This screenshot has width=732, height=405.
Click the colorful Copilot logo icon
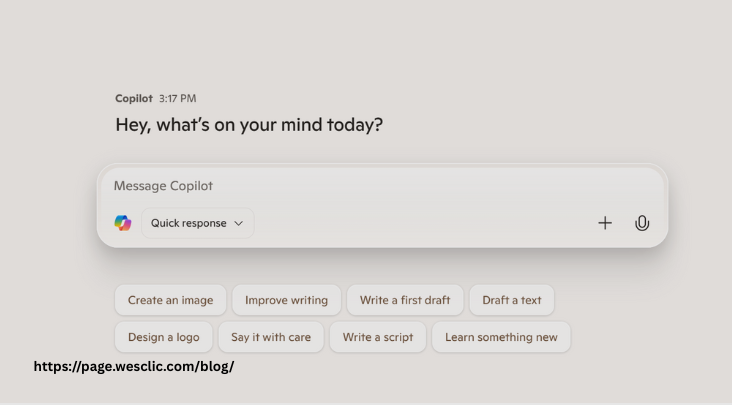(123, 223)
